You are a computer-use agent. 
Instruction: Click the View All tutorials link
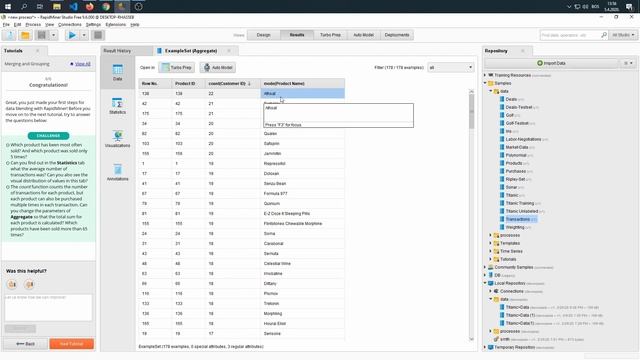tap(83, 64)
